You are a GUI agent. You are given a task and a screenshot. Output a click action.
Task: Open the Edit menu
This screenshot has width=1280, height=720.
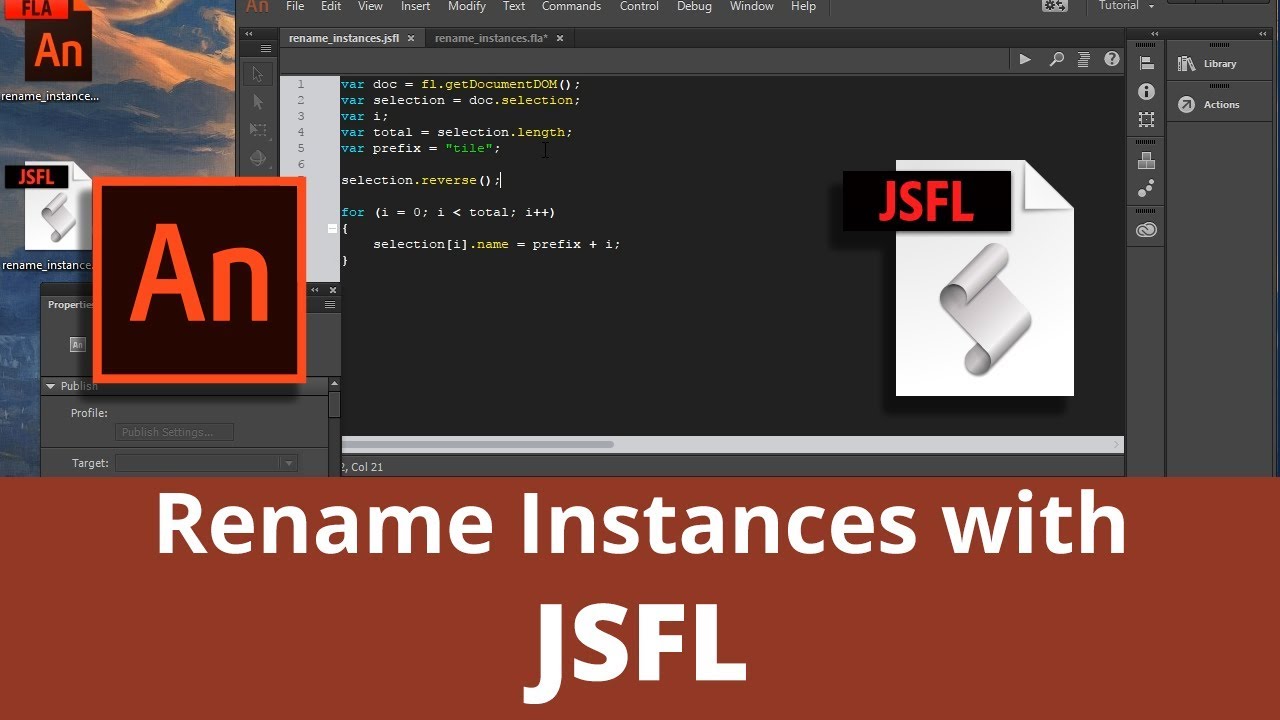(x=331, y=6)
